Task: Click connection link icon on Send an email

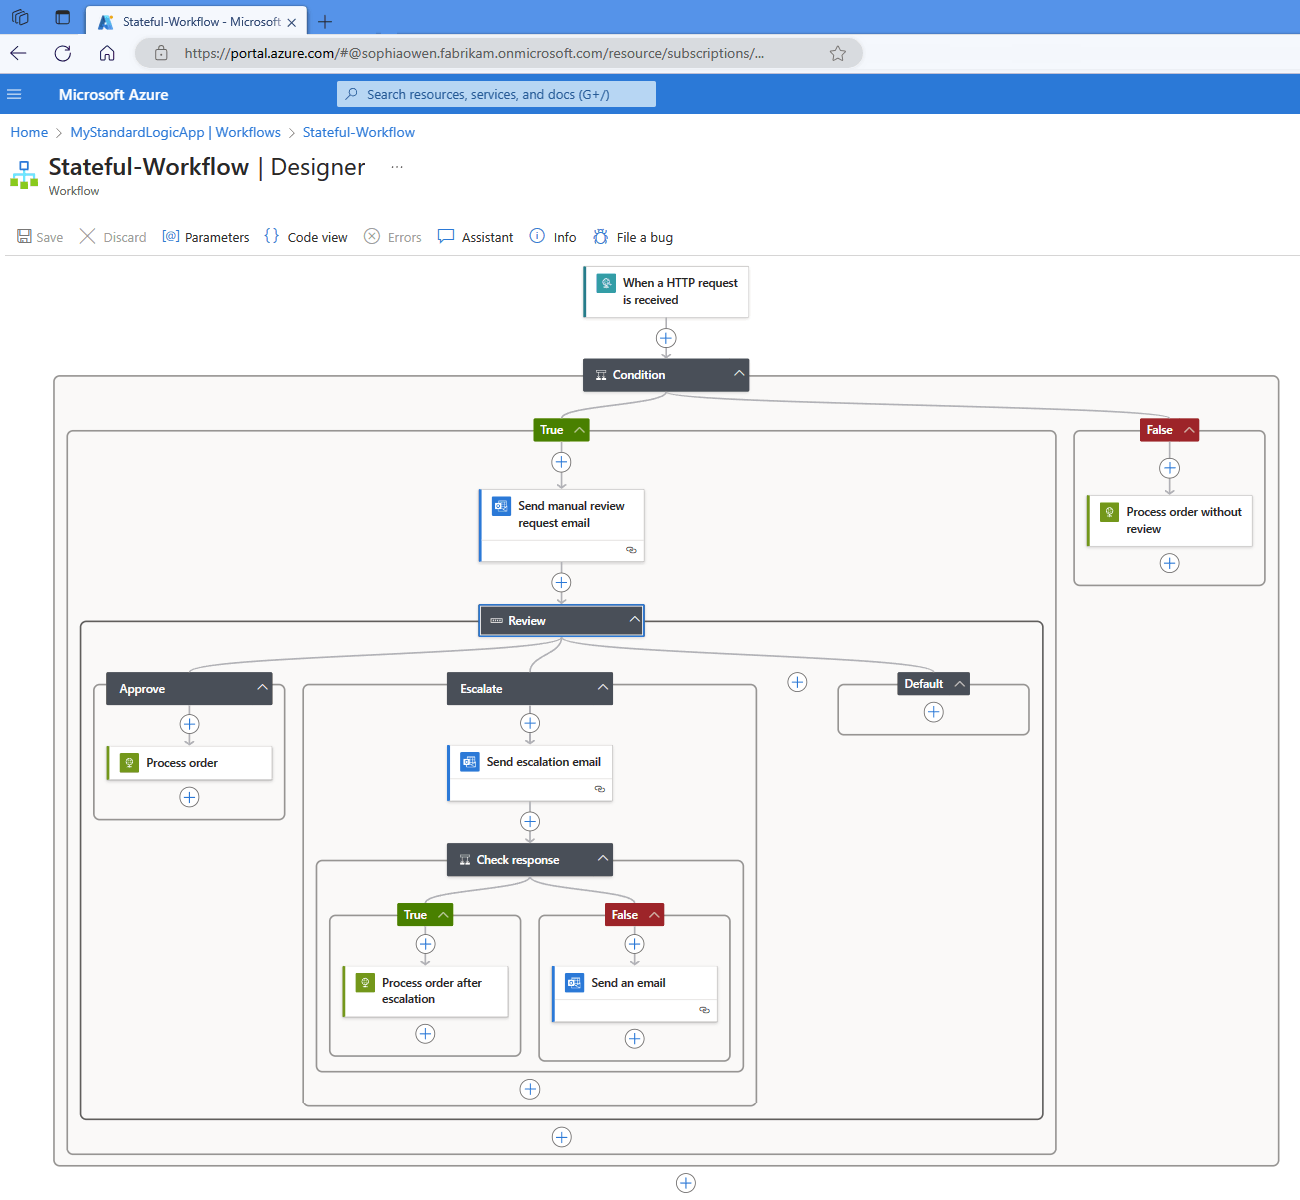Action: tap(705, 1010)
